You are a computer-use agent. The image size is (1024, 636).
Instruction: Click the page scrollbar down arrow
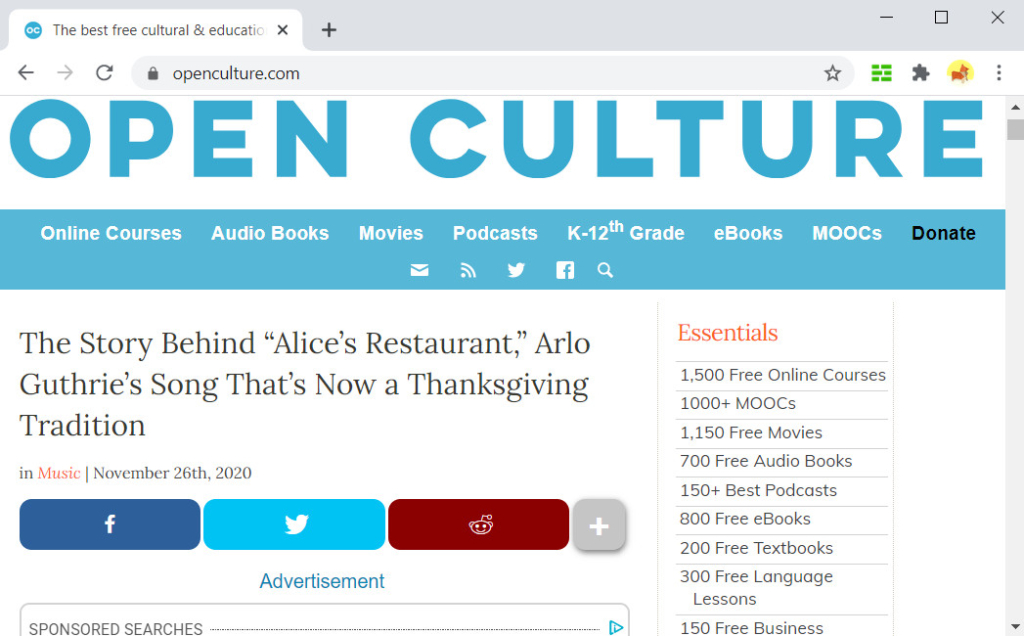pos(1015,627)
